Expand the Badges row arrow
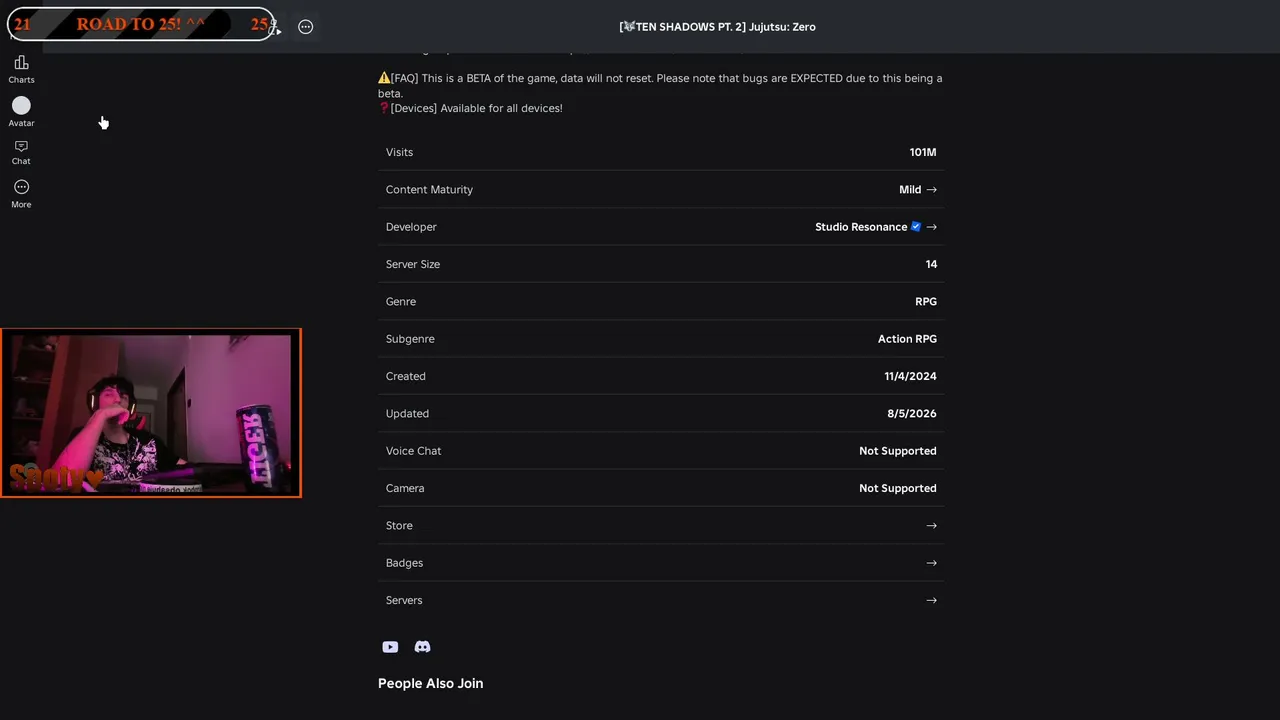The width and height of the screenshot is (1280, 720). click(931, 563)
